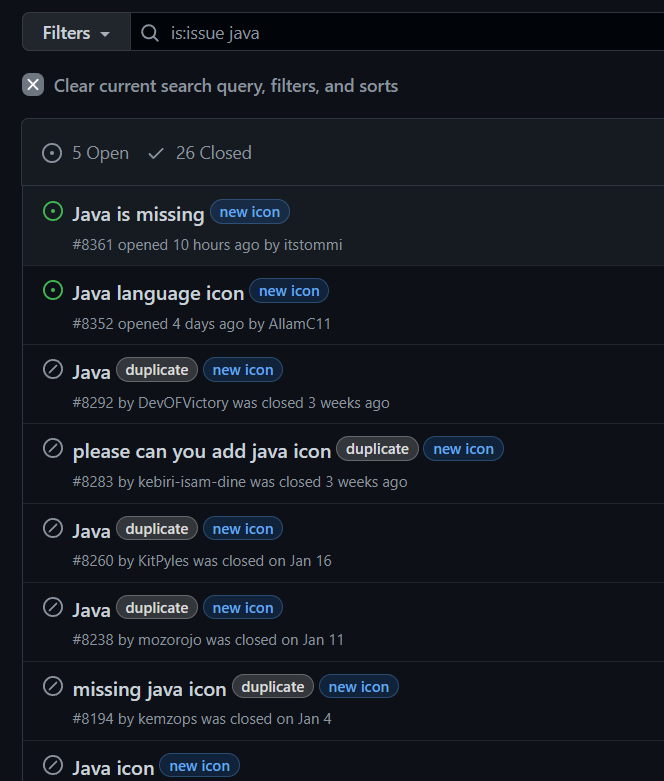Open user profile AllamC11
Screen dimensions: 664x781
(299, 324)
